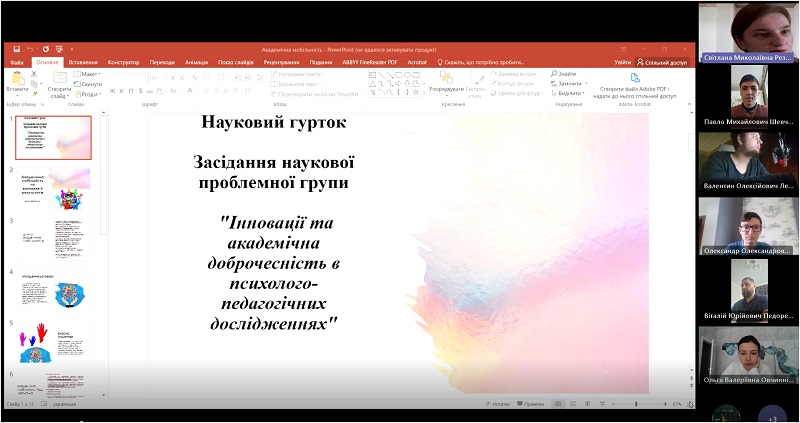The width and height of the screenshot is (800, 423).
Task: Select the star shape in shapes gallery
Action: click(416, 92)
